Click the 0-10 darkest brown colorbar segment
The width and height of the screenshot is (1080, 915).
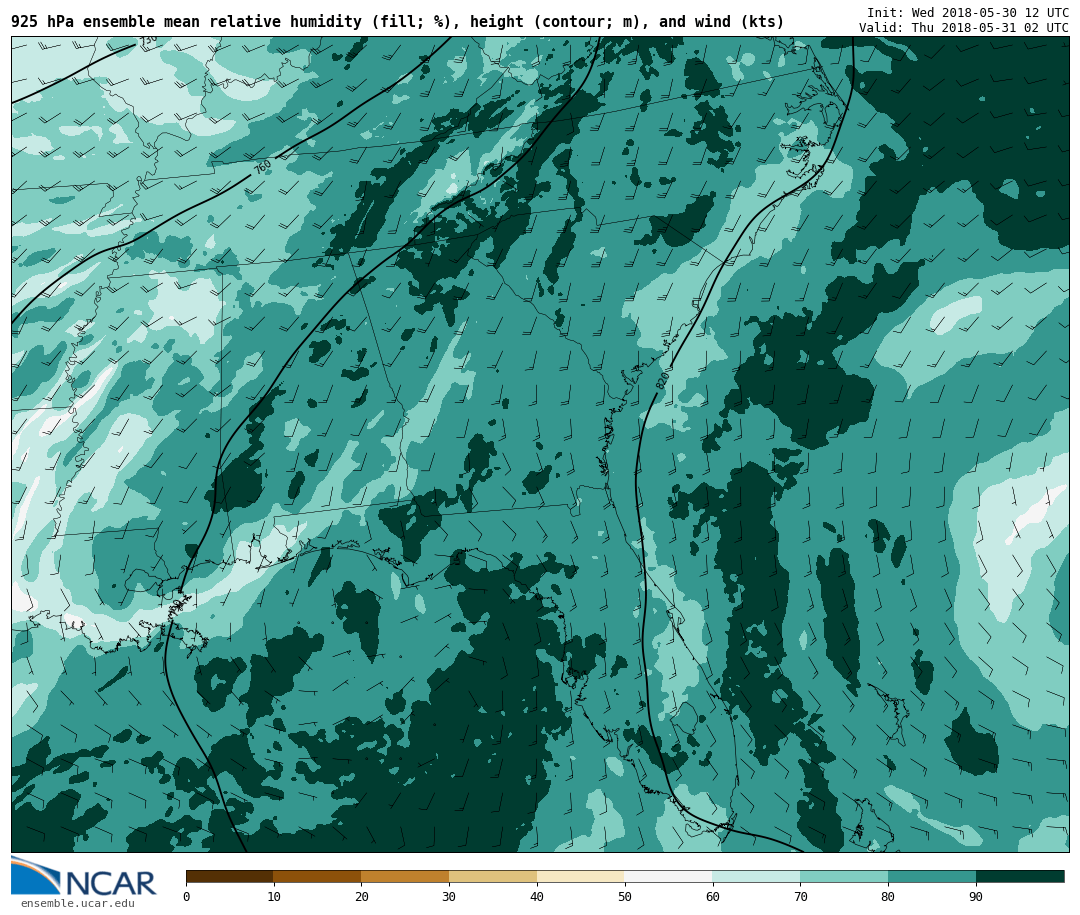pyautogui.click(x=230, y=876)
